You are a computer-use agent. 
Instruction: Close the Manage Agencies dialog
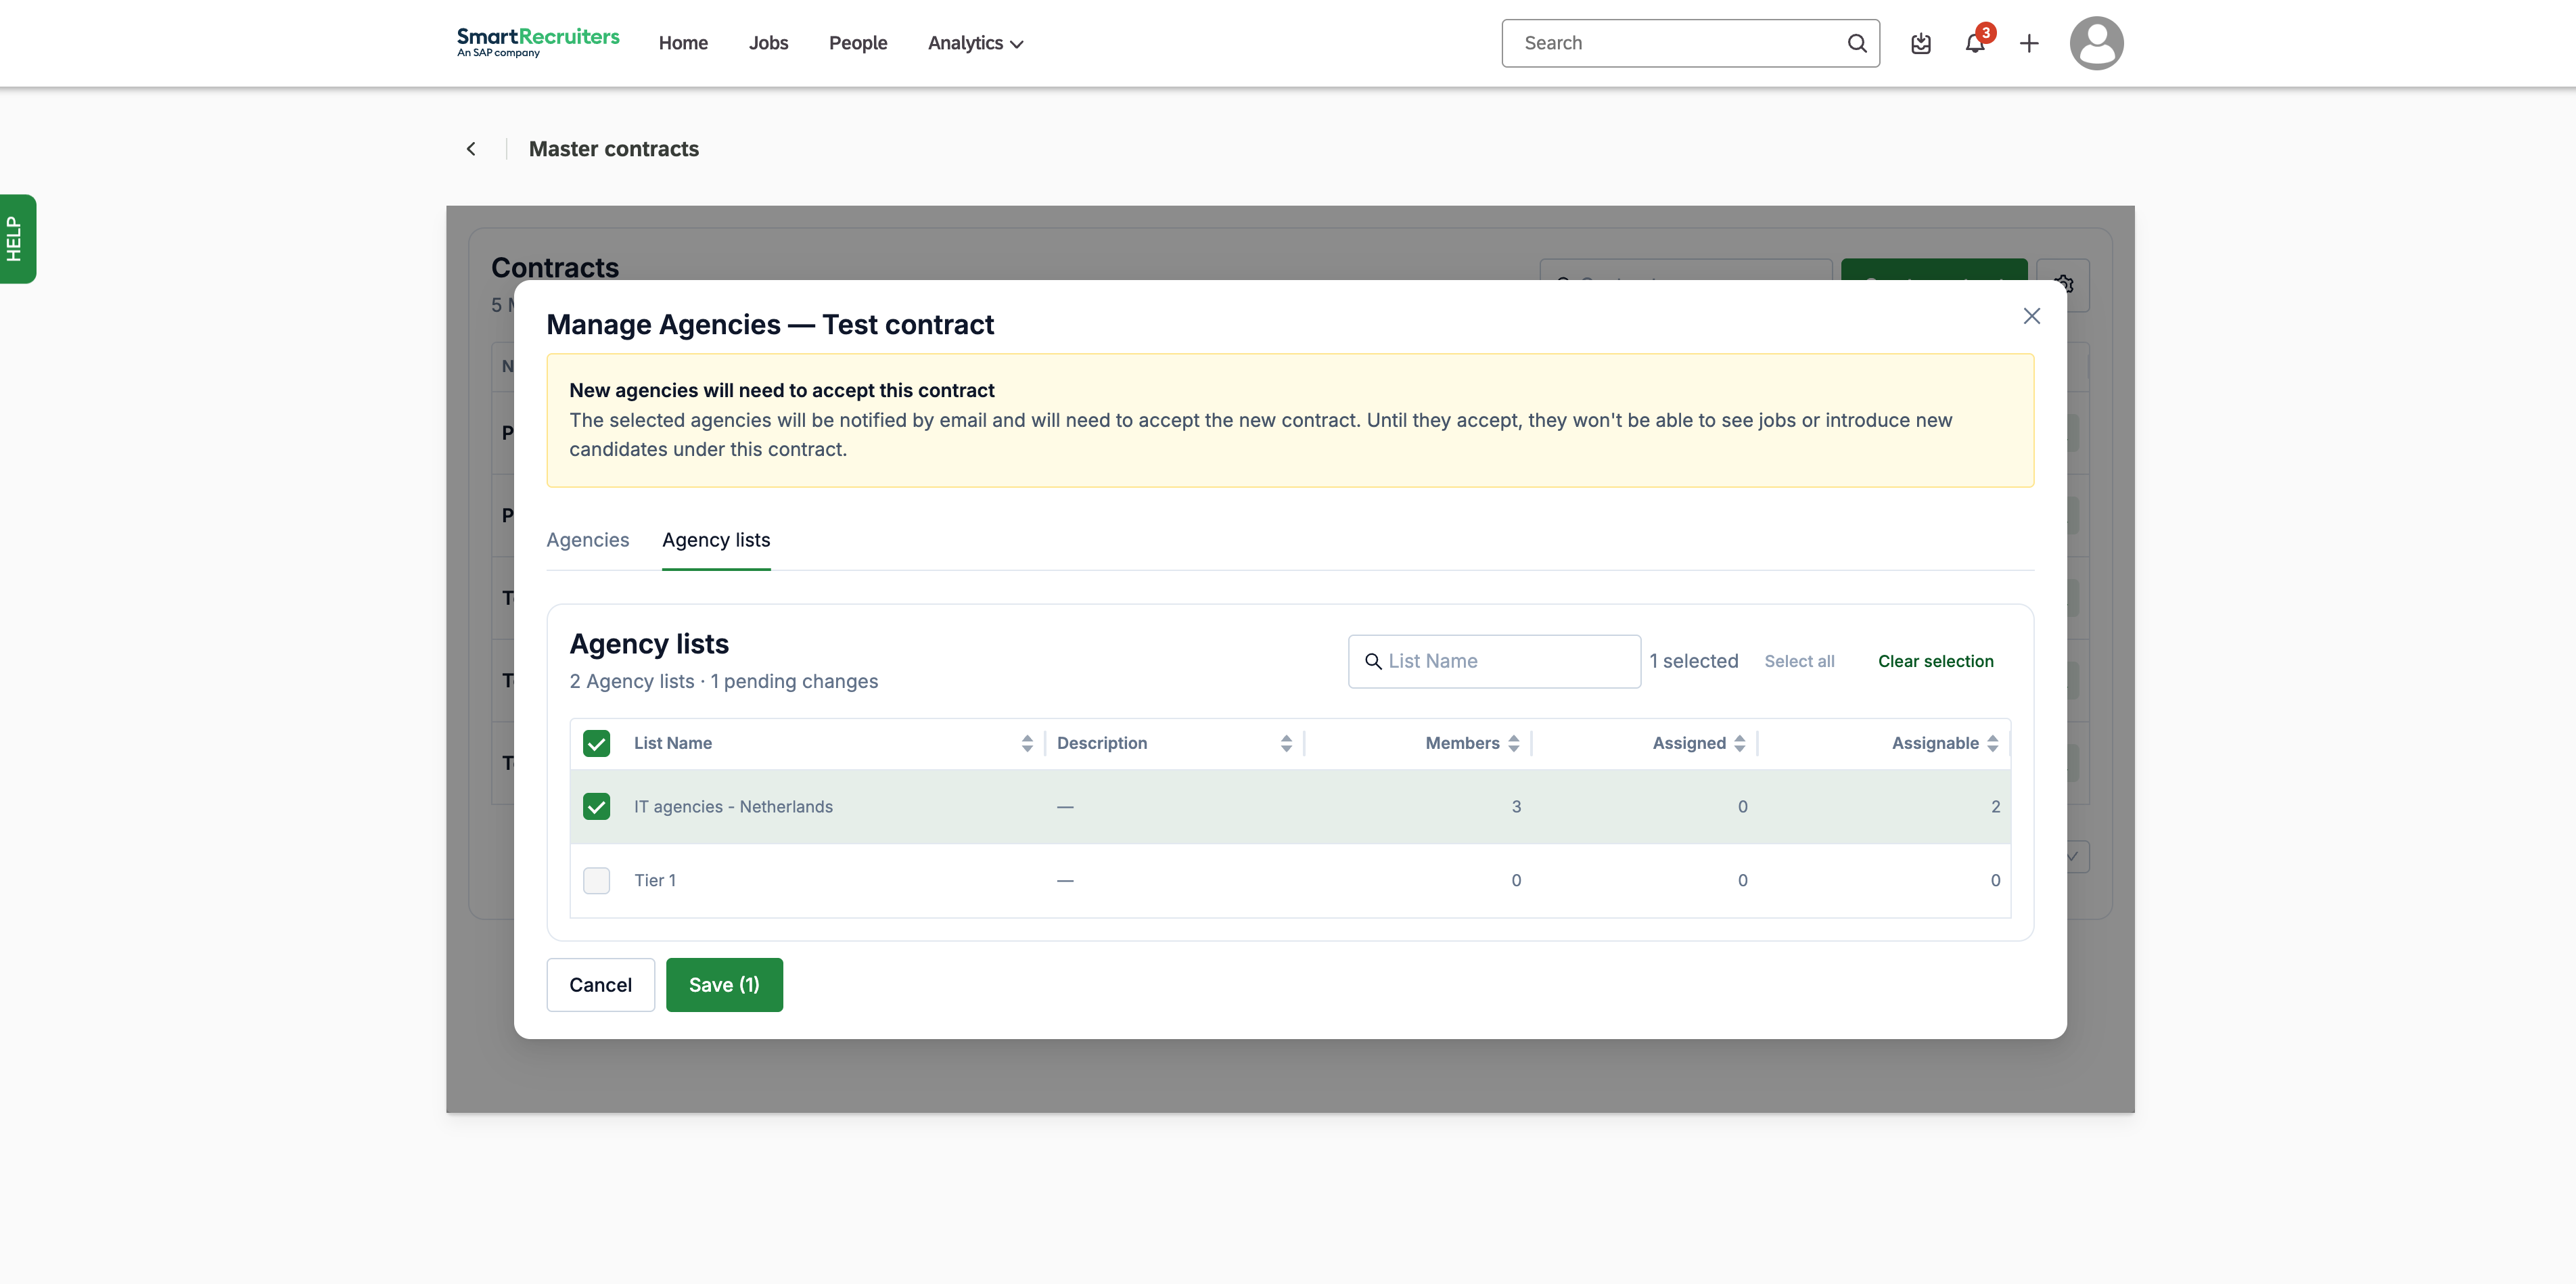click(x=2031, y=316)
